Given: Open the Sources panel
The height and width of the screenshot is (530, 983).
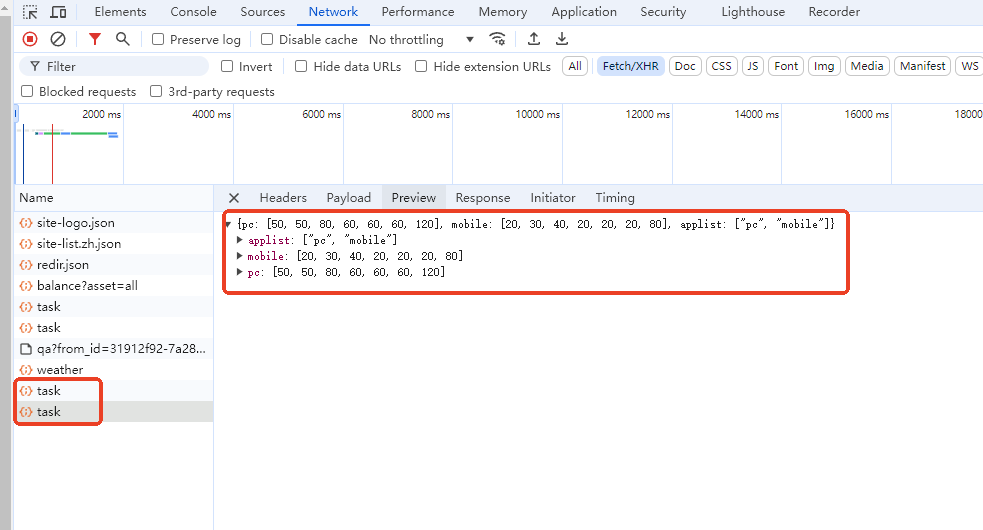Looking at the screenshot, I should [263, 12].
